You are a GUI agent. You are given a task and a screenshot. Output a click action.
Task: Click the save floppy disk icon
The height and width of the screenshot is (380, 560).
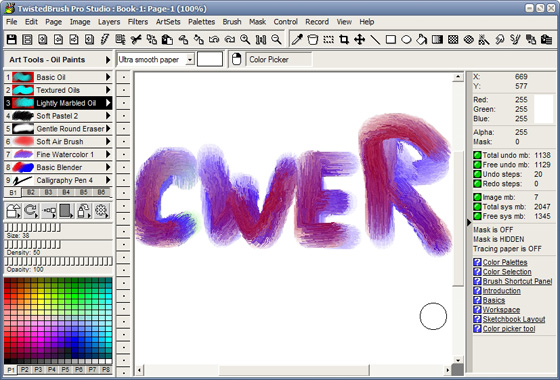[12, 39]
